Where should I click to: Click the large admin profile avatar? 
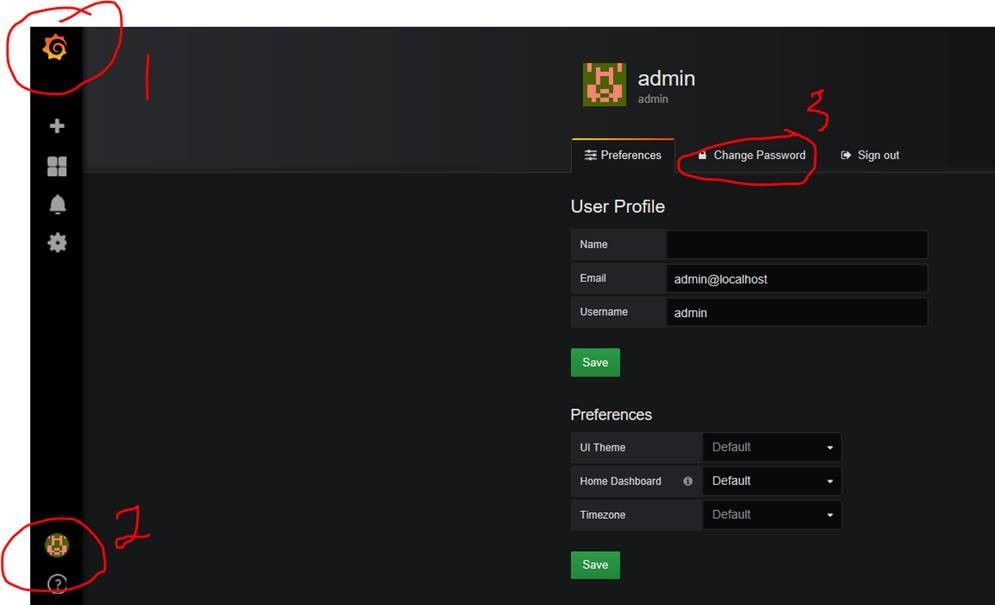[604, 84]
